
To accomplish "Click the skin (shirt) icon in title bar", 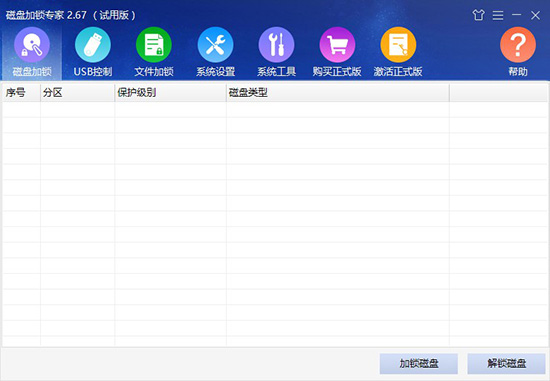I will tap(478, 15).
